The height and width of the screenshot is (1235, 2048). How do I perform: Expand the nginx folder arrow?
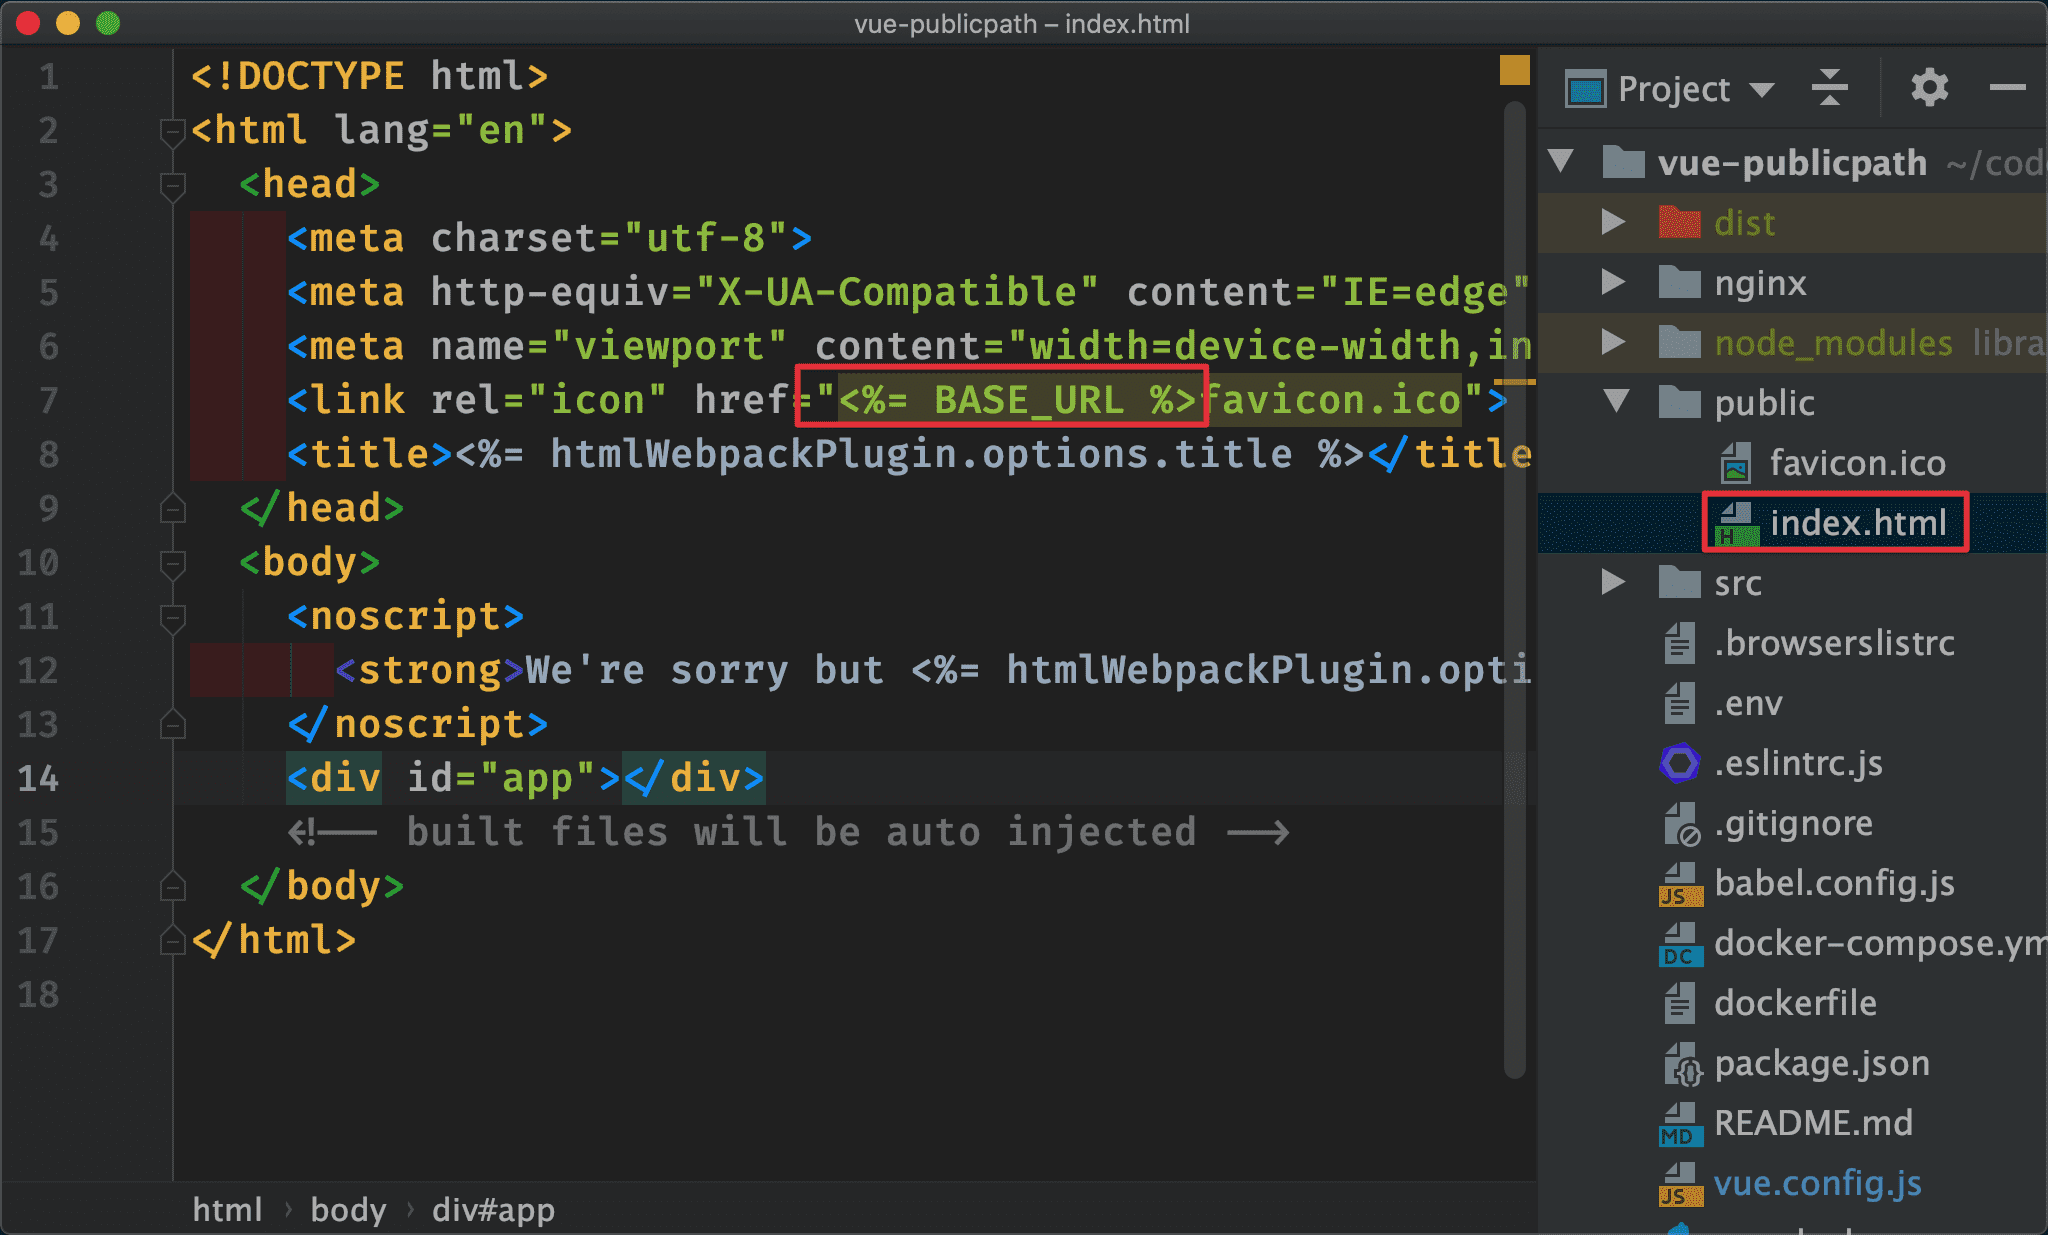point(1613,282)
